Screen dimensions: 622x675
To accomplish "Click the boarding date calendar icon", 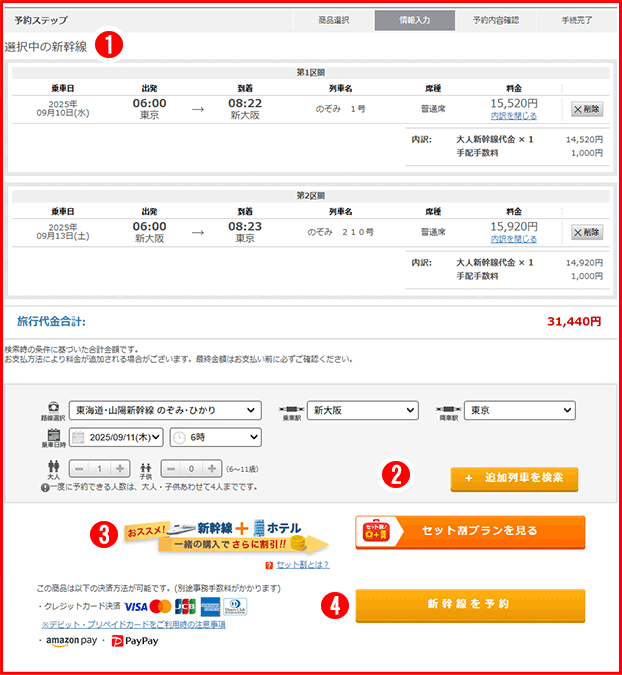I will coord(54,435).
